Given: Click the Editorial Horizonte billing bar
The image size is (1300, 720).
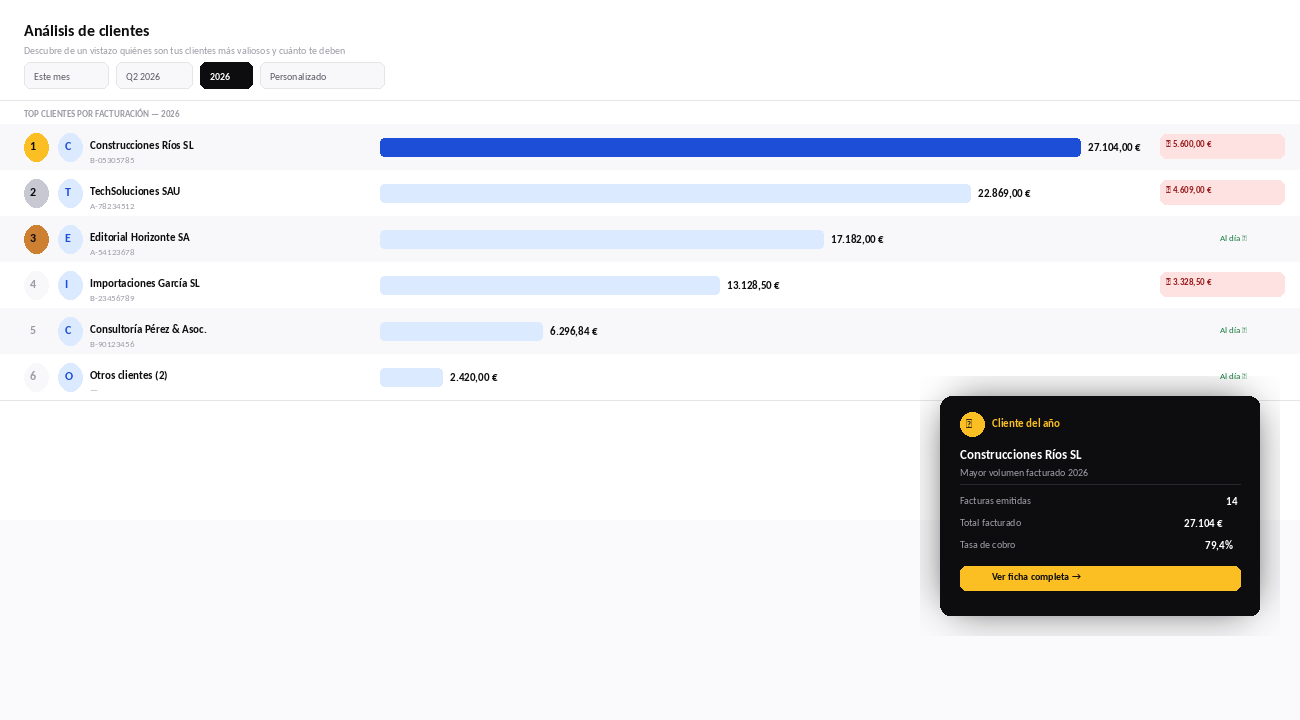Looking at the screenshot, I should pyautogui.click(x=602, y=240).
